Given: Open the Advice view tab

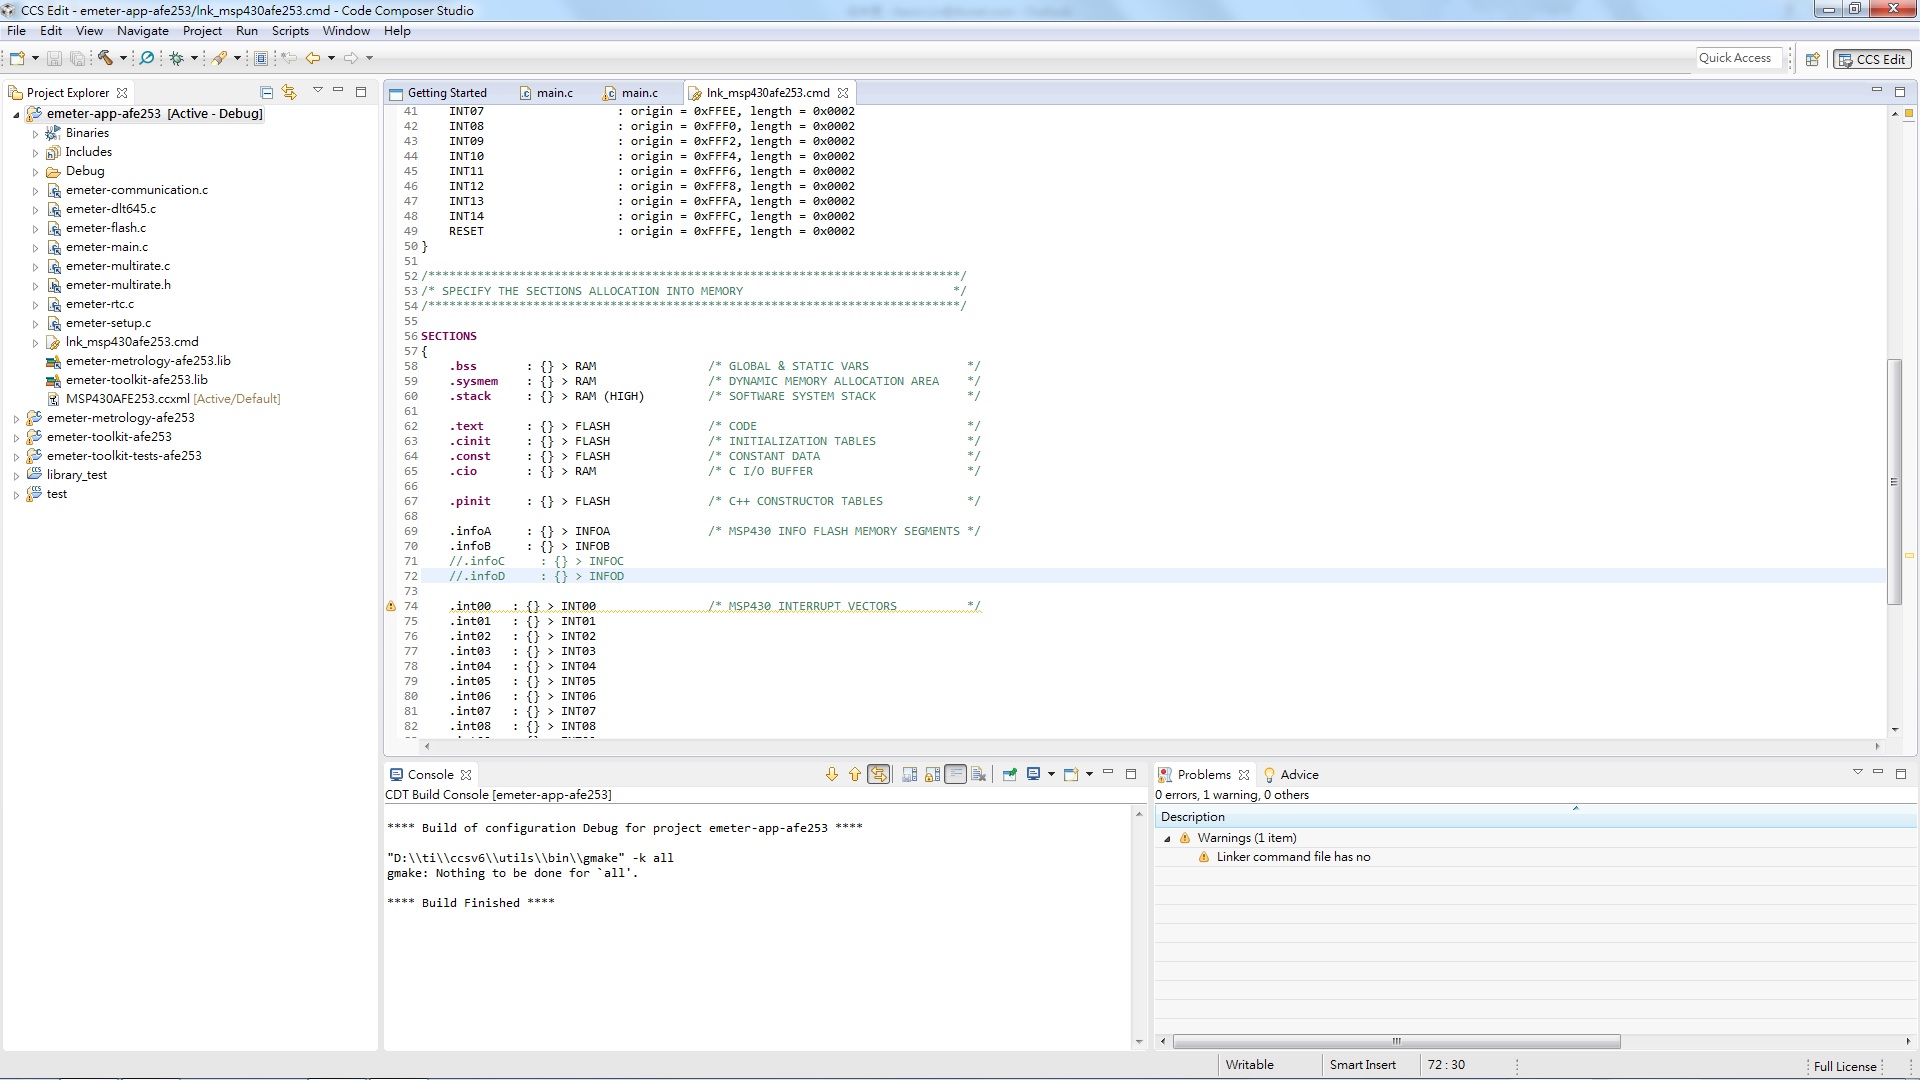Looking at the screenshot, I should pyautogui.click(x=1298, y=775).
